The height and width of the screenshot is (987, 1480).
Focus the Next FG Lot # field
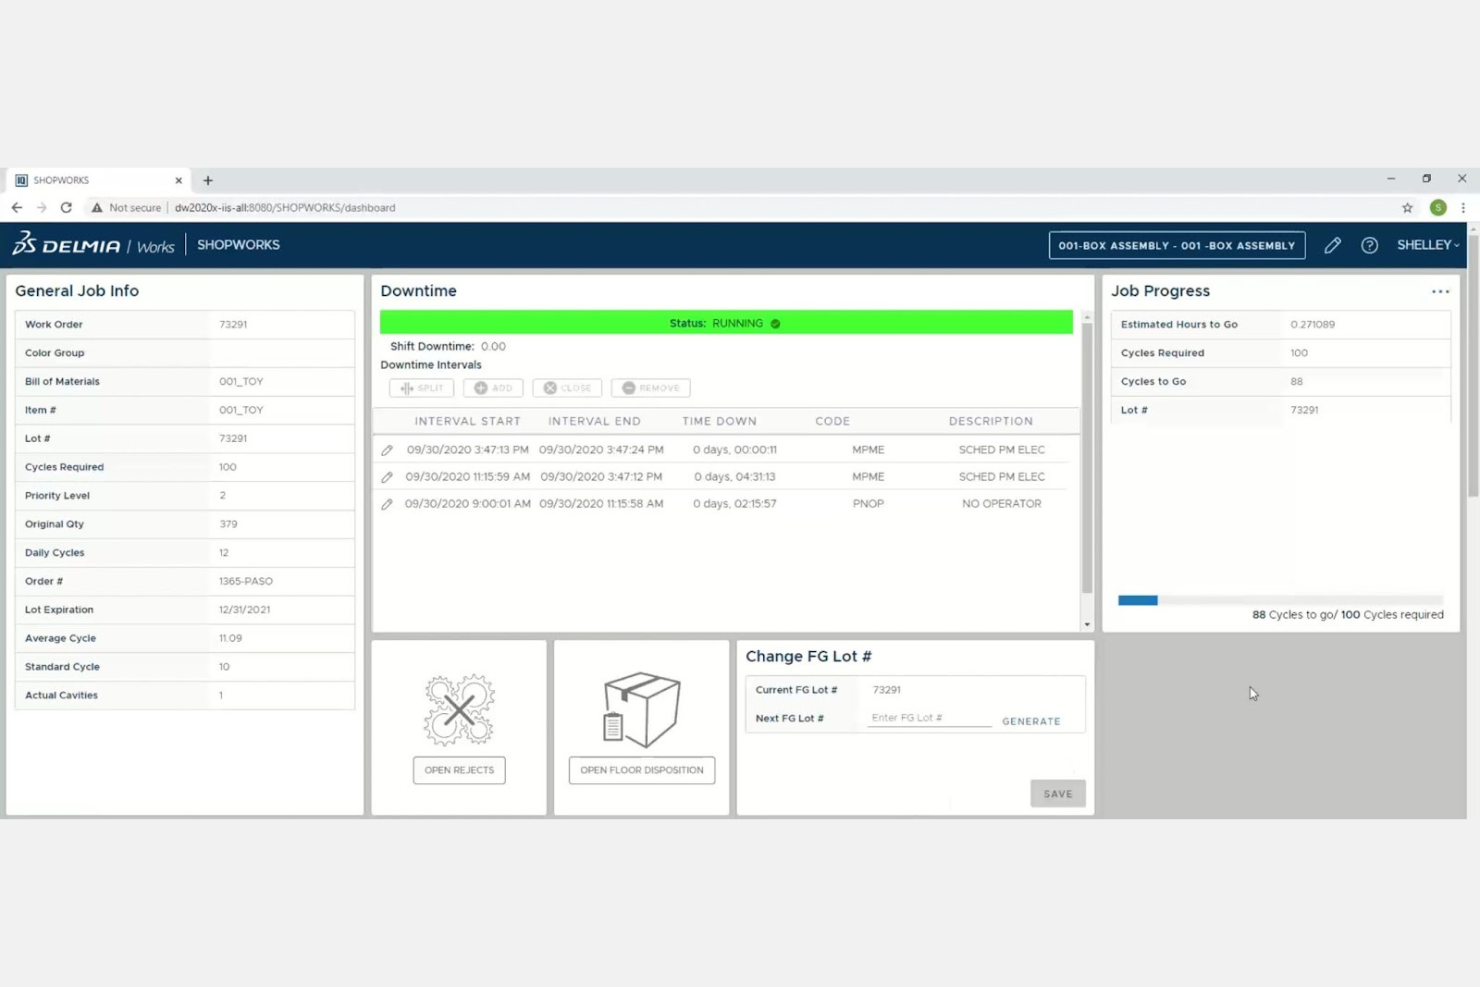928,718
